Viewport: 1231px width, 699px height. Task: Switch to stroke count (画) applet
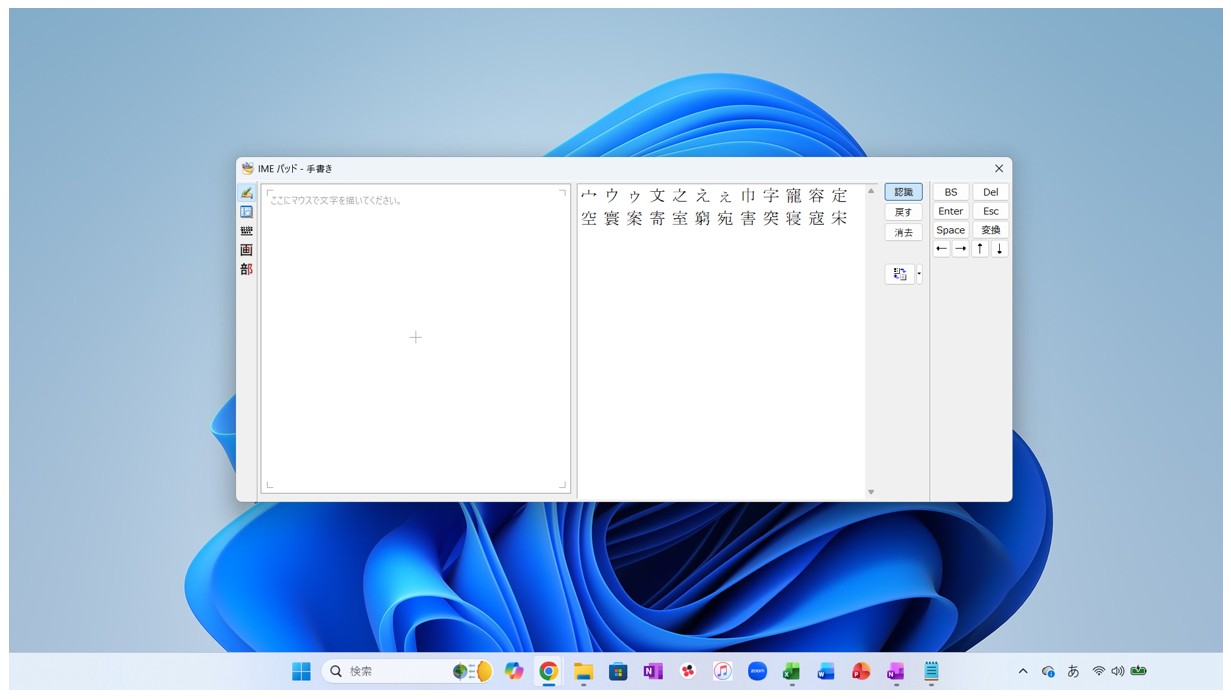click(246, 250)
